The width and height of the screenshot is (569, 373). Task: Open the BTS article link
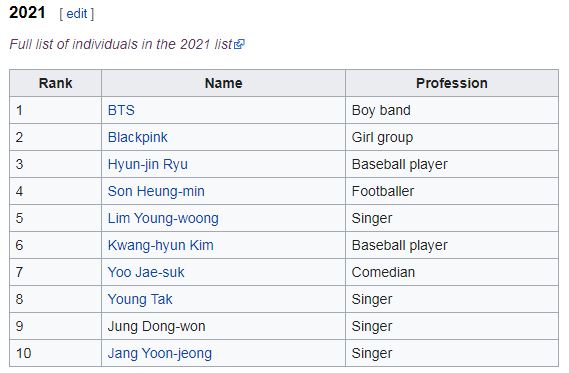point(121,110)
